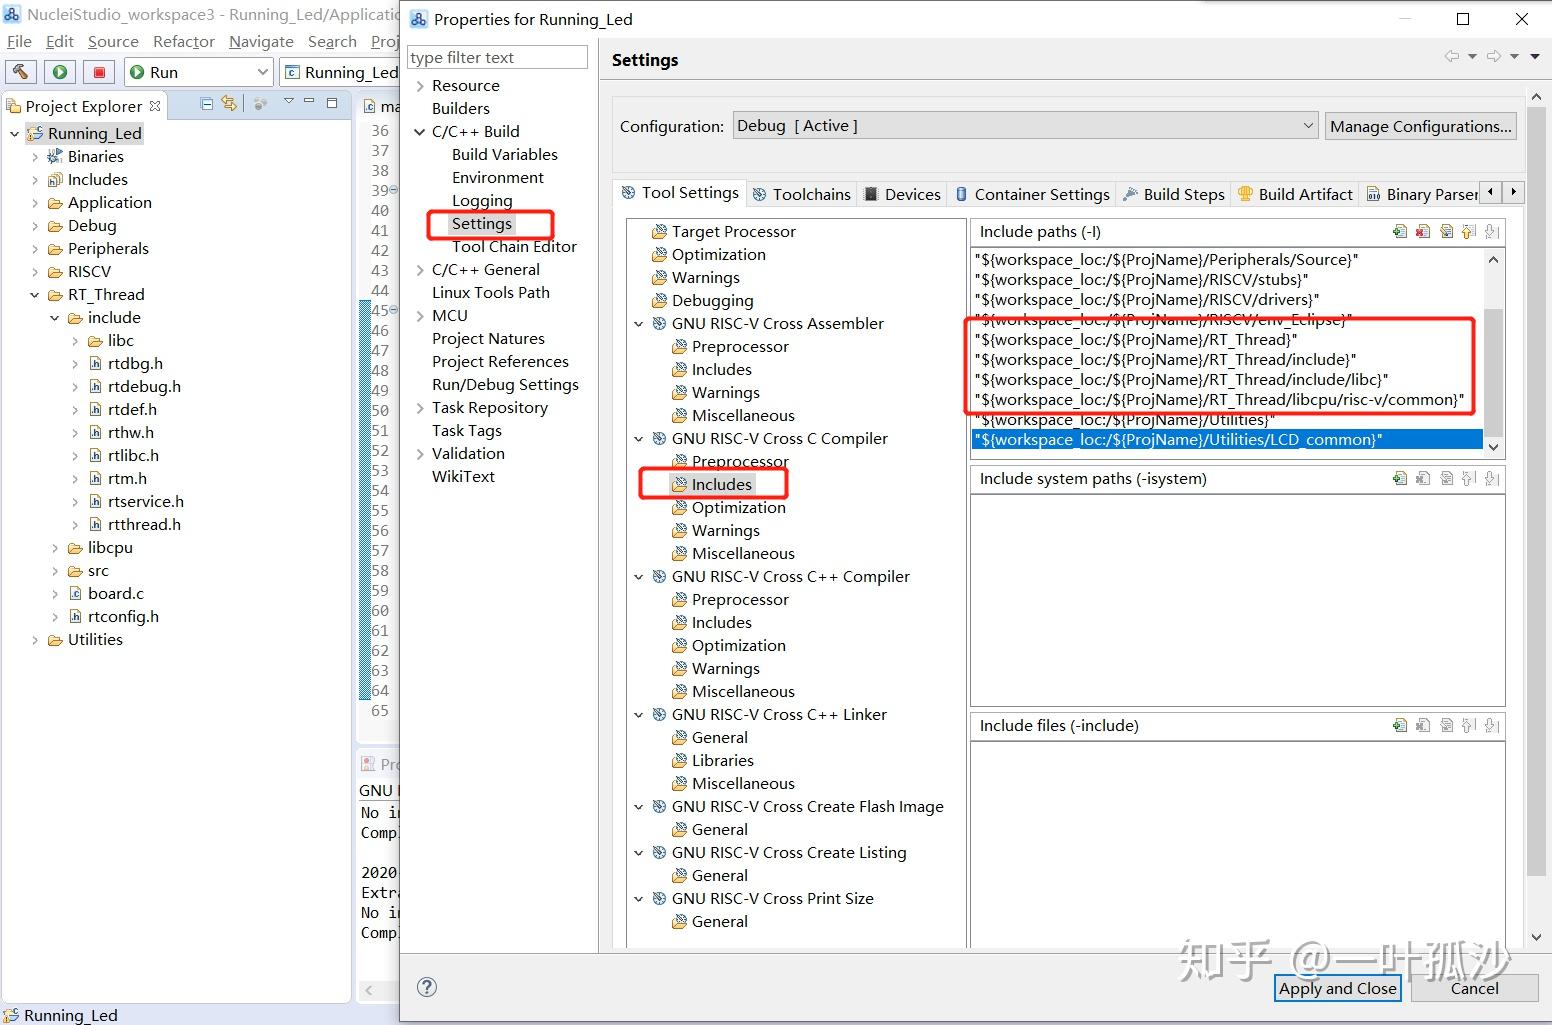The width and height of the screenshot is (1552, 1025).
Task: Open the Run launch mode dropdown
Action: (262, 72)
